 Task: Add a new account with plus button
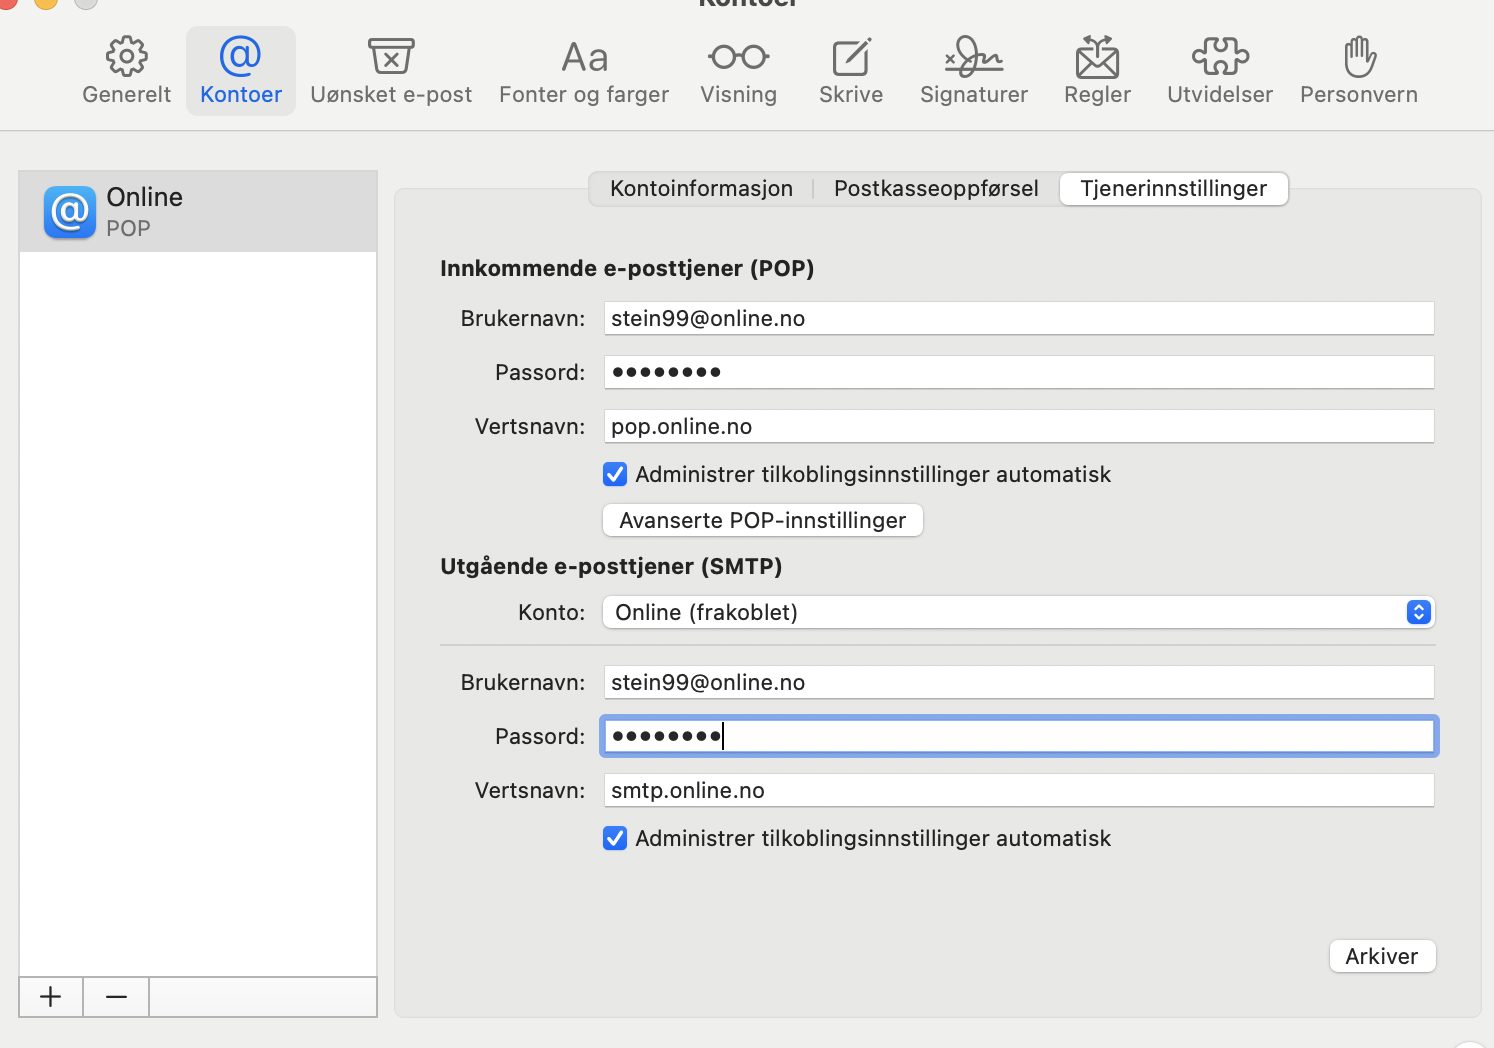tap(51, 997)
